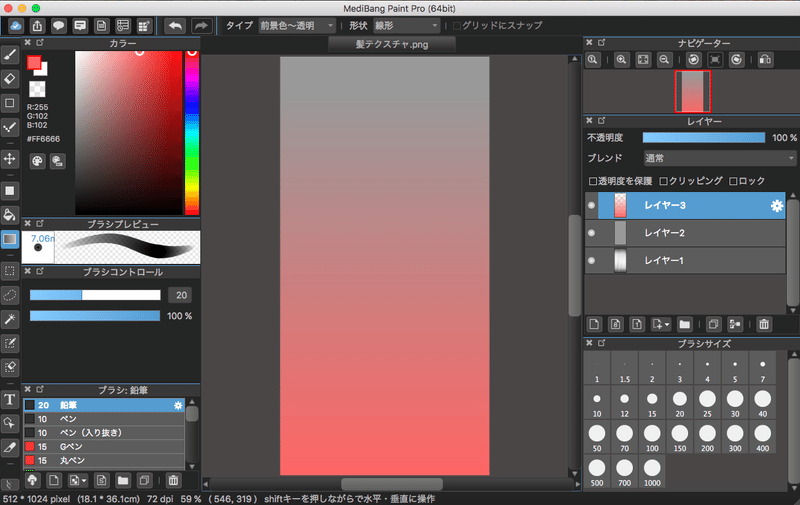Screen dimensions: 800x505
Task: Select the Move tool
Action: coord(10,159)
